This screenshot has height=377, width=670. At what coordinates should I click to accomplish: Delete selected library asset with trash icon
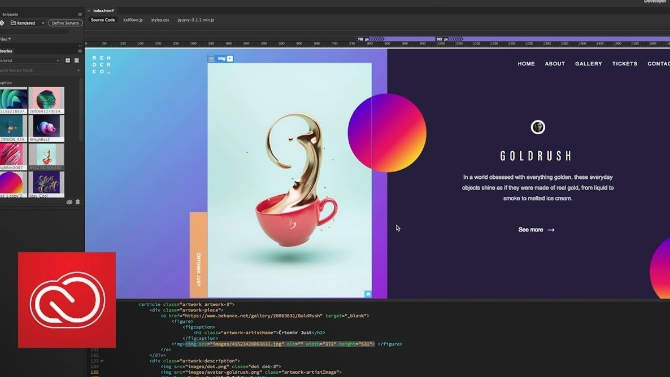(x=77, y=201)
